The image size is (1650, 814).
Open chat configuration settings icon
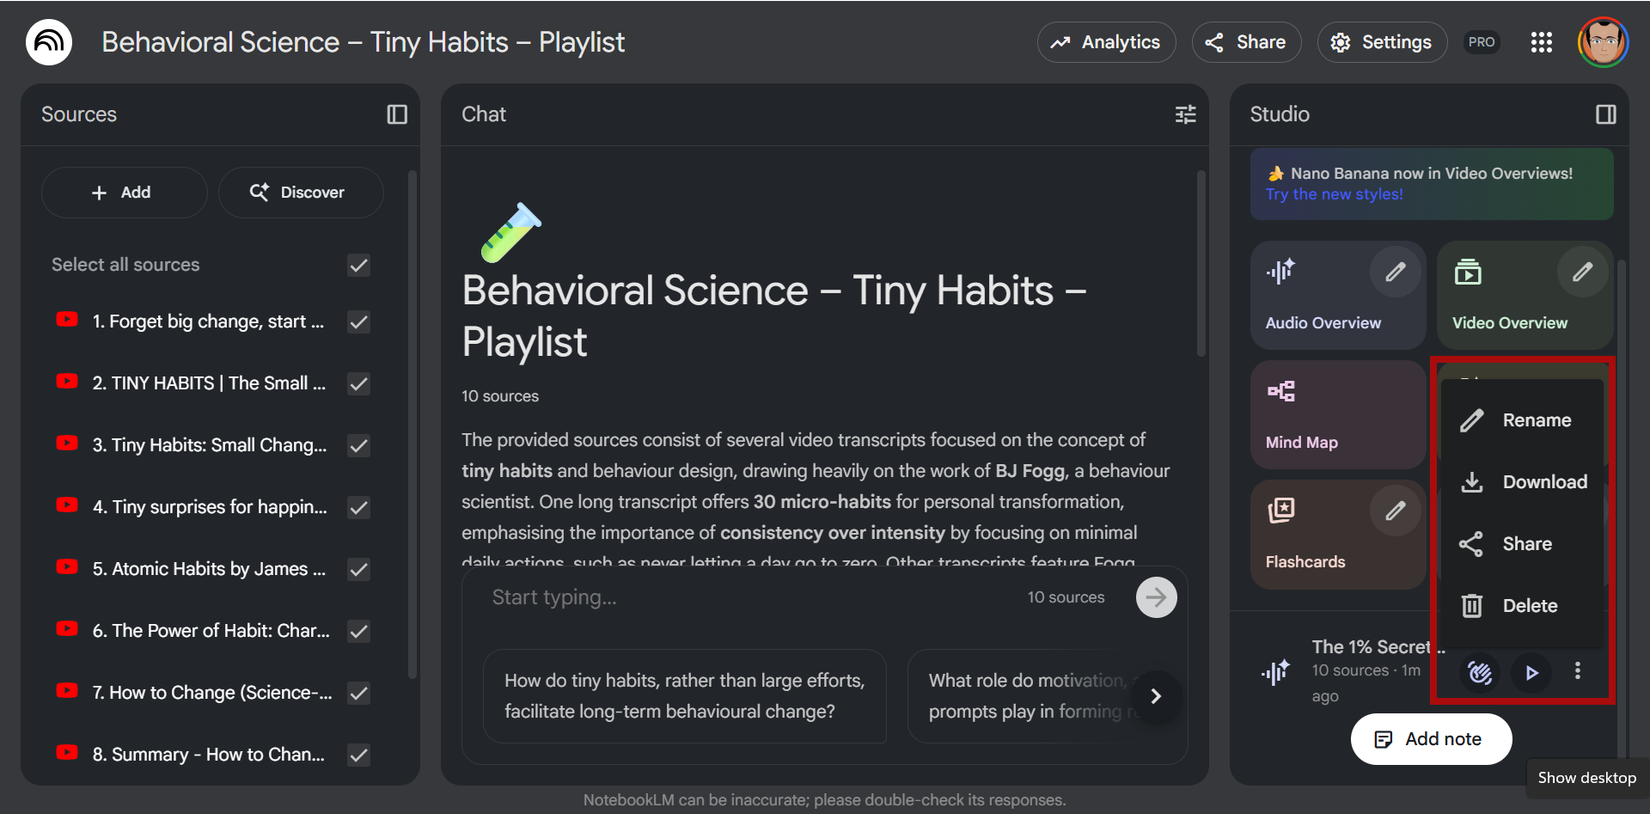point(1185,114)
